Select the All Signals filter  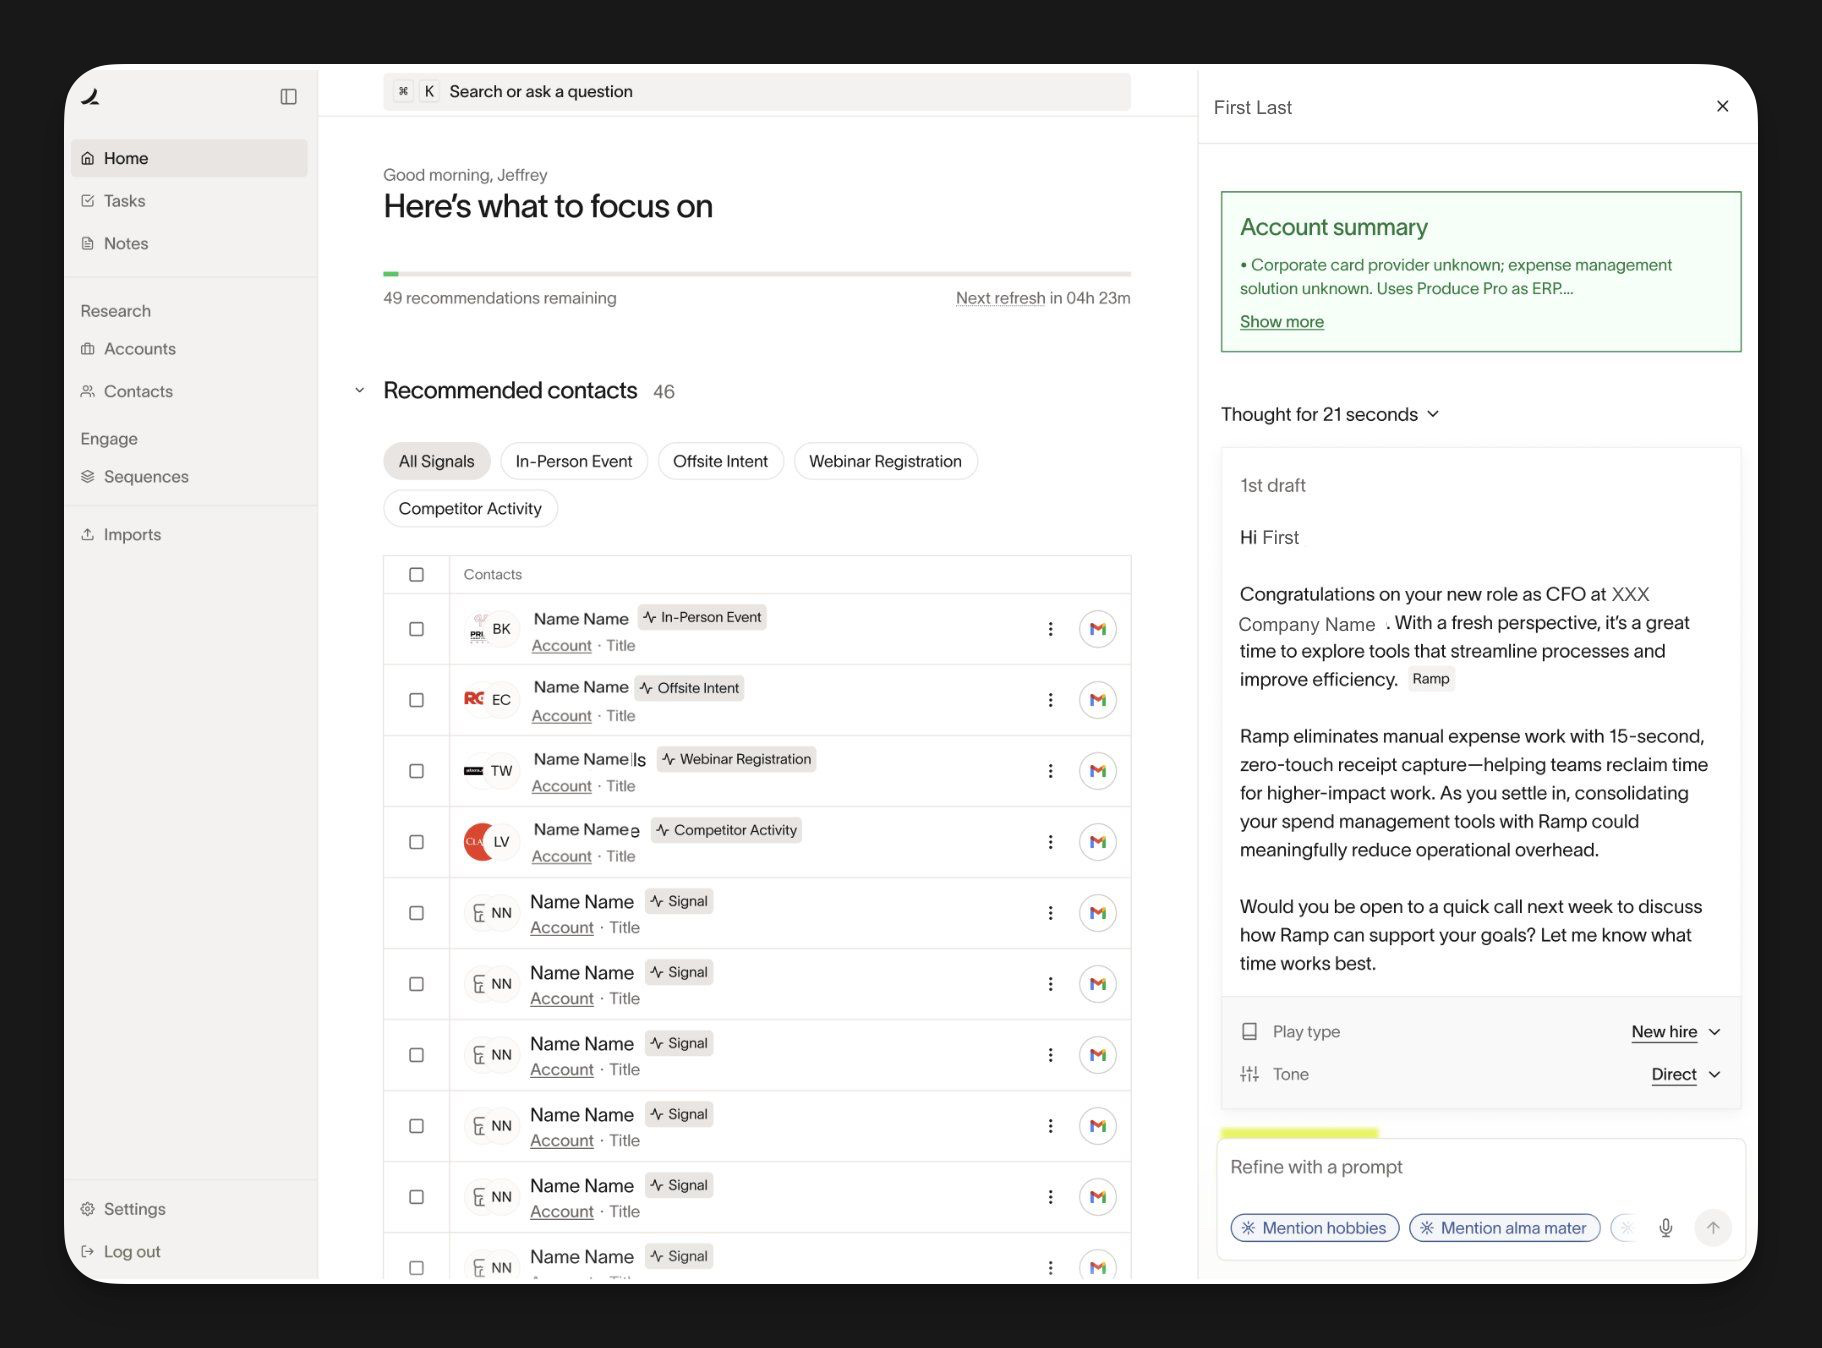436,461
